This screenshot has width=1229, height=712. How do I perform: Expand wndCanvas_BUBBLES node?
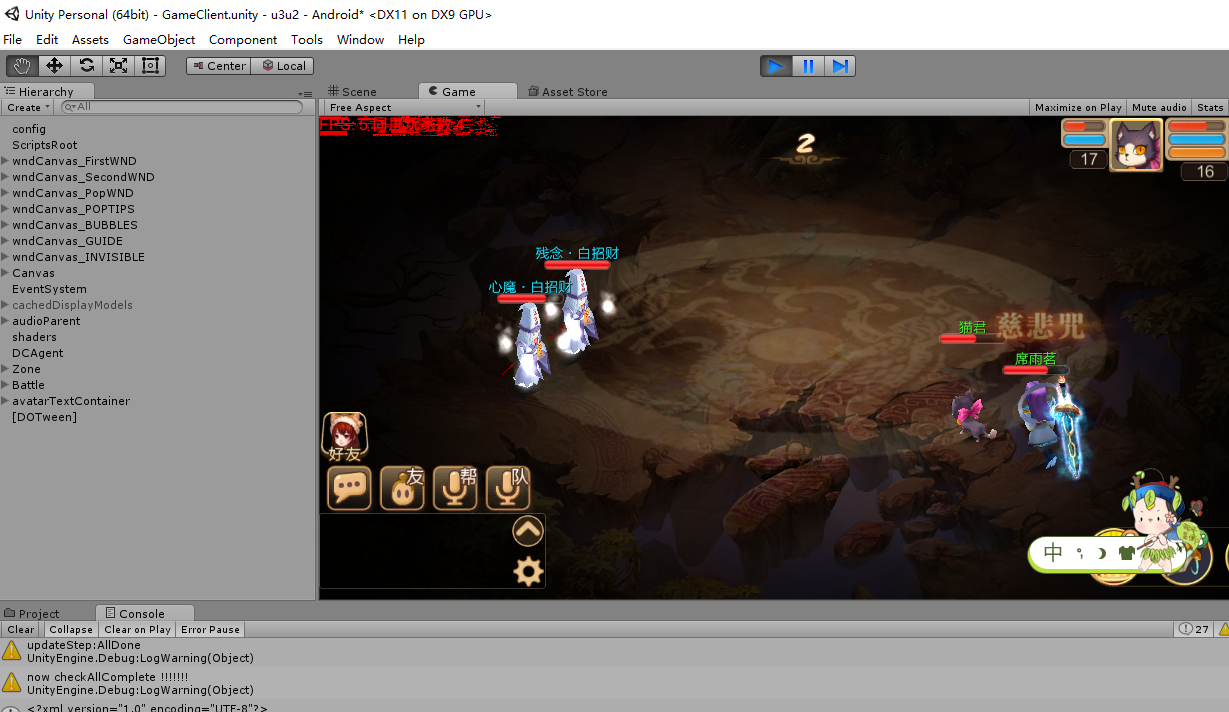(x=6, y=225)
